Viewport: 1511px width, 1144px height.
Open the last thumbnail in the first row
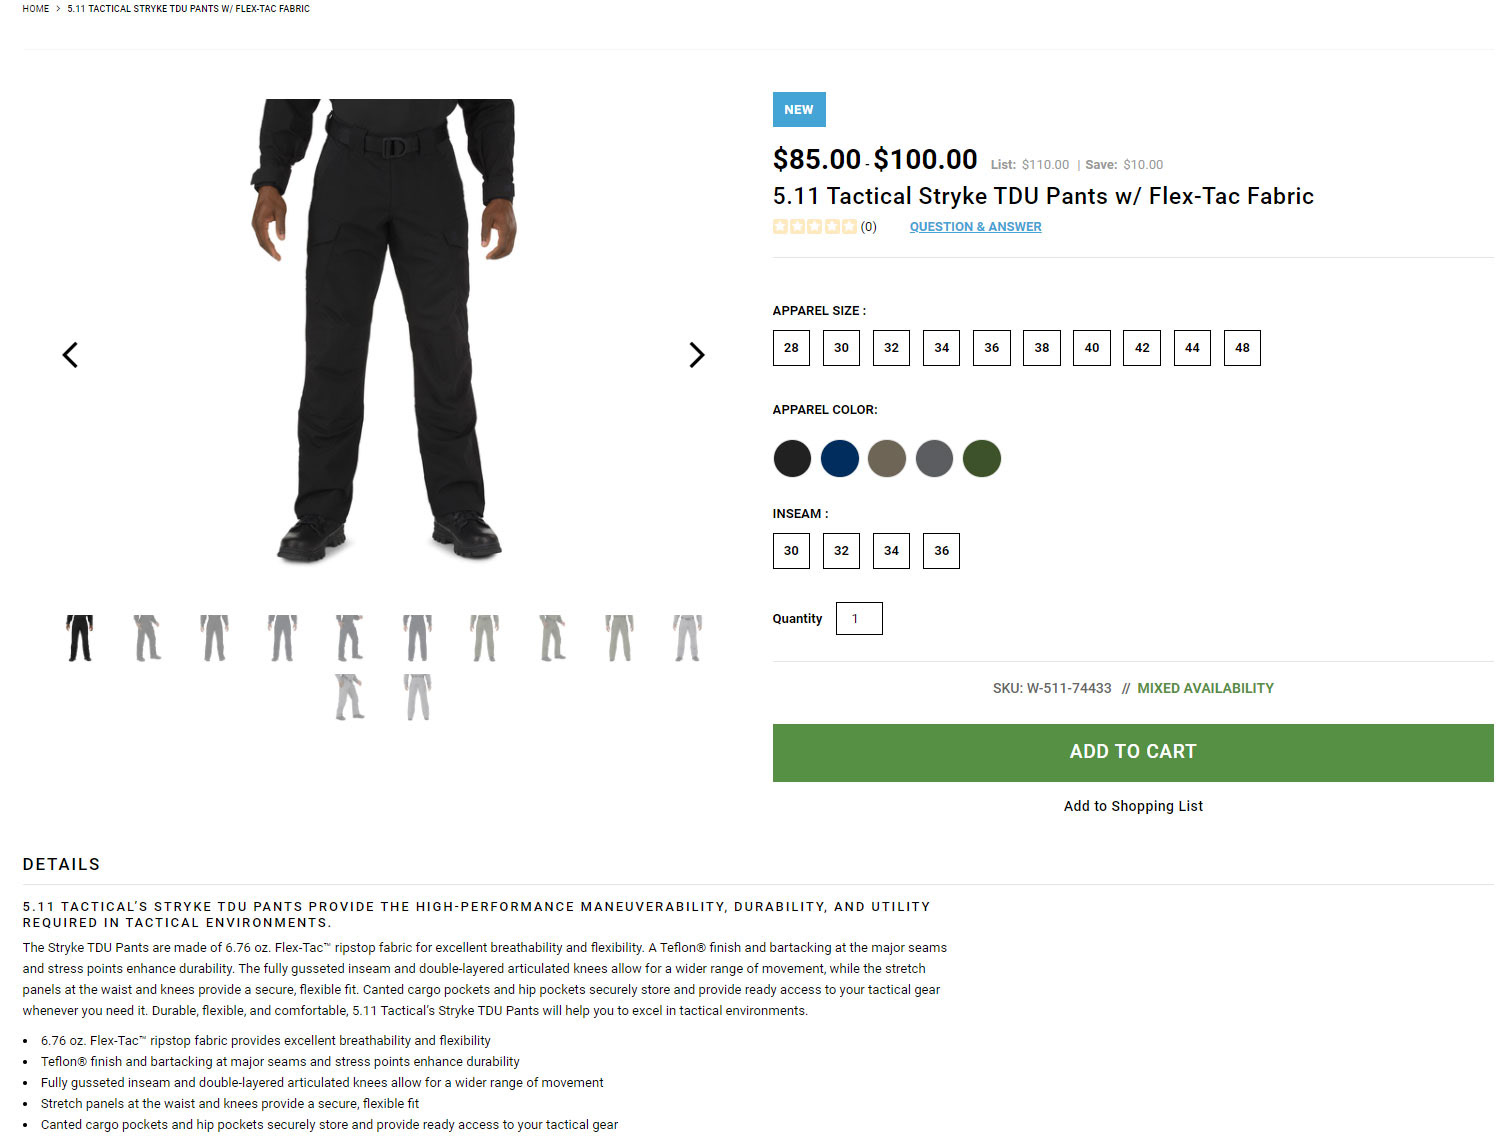687,638
